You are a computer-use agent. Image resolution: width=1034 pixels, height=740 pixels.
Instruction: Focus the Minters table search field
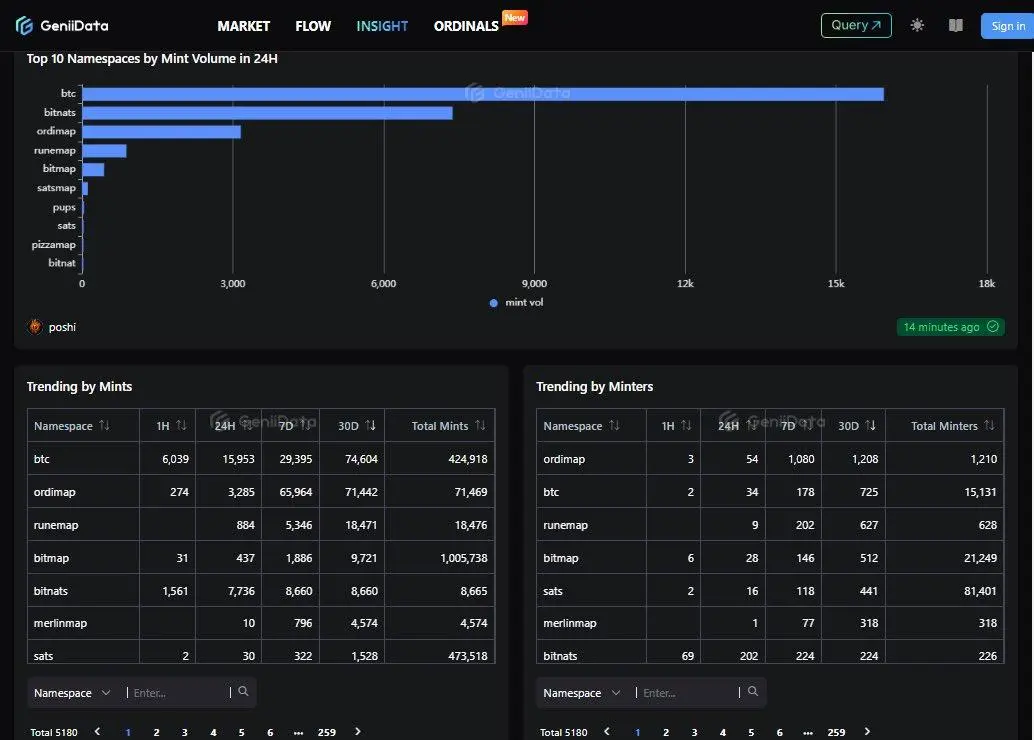tap(687, 693)
